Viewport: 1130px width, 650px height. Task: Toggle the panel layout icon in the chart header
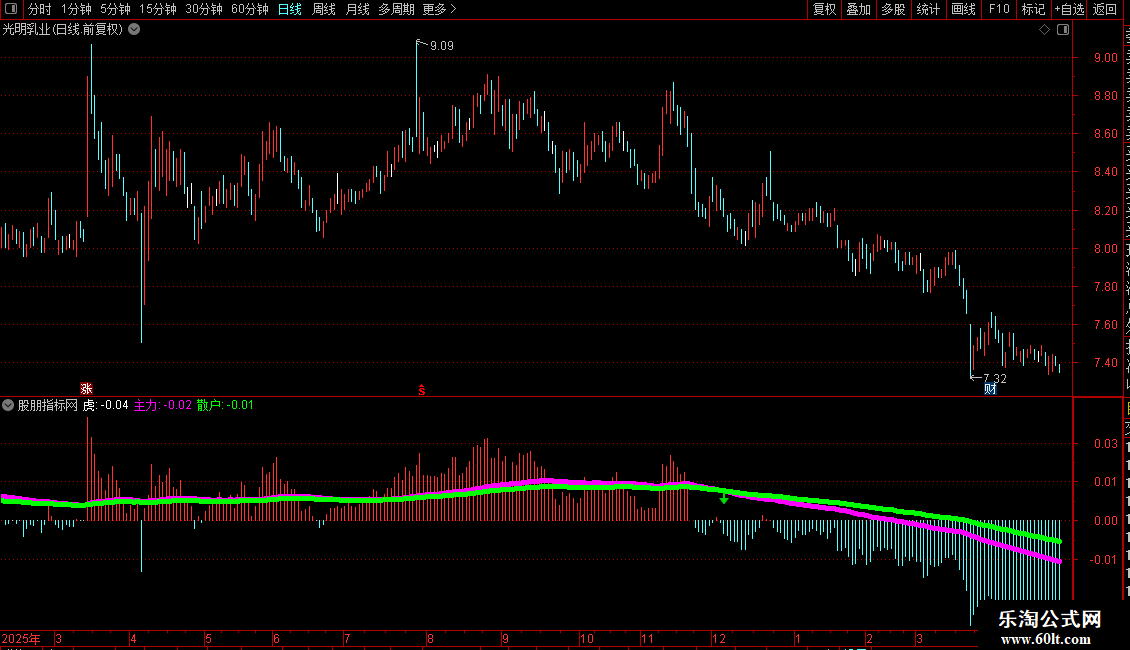pyautogui.click(x=1063, y=30)
